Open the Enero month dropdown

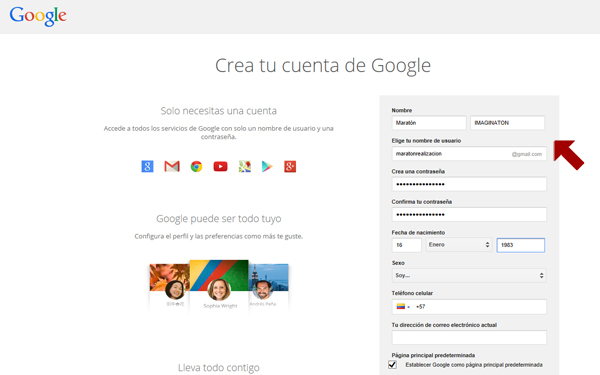click(x=458, y=245)
